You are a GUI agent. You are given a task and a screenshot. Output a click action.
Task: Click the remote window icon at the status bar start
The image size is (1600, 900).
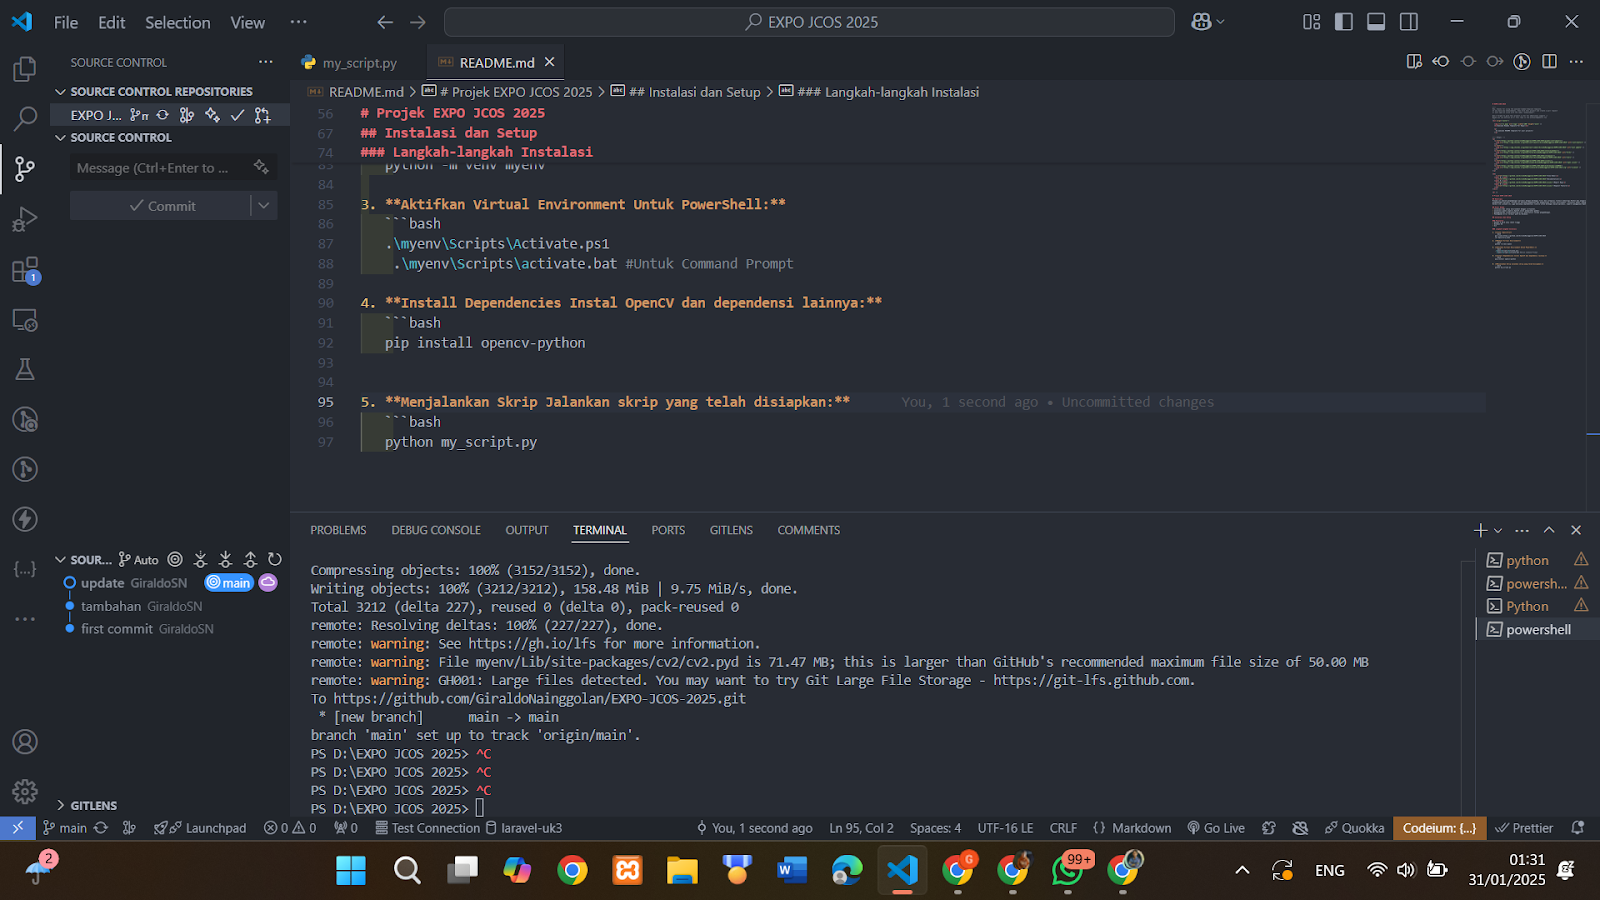tap(17, 828)
